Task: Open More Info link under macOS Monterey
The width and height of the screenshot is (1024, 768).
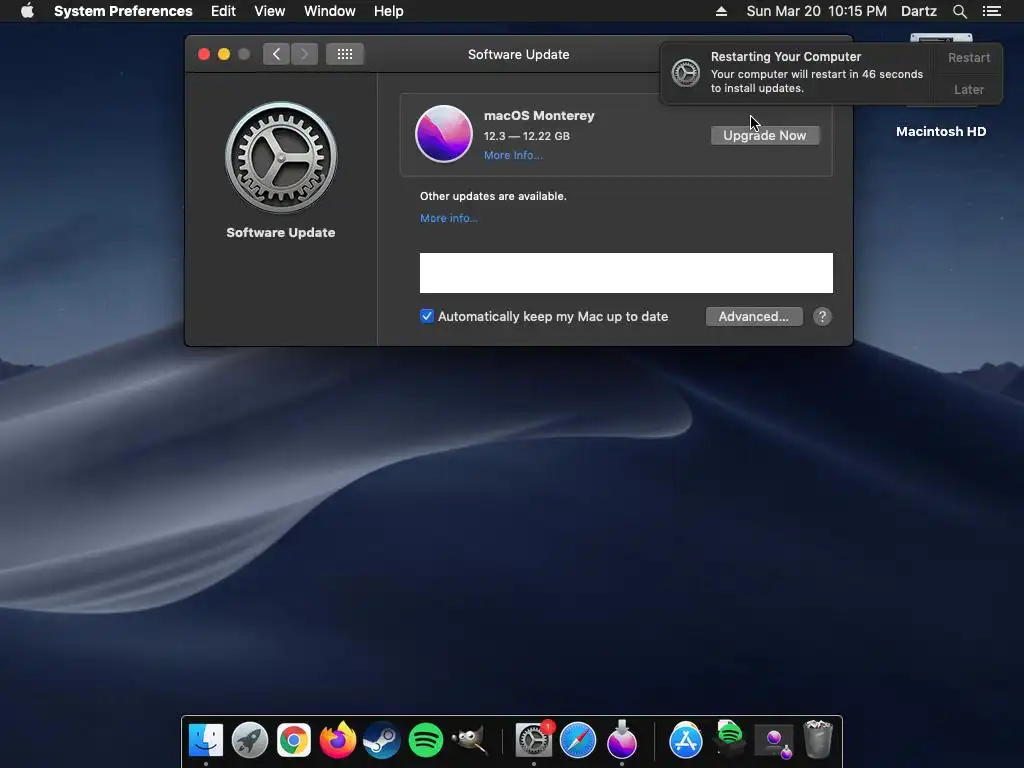Action: (513, 155)
